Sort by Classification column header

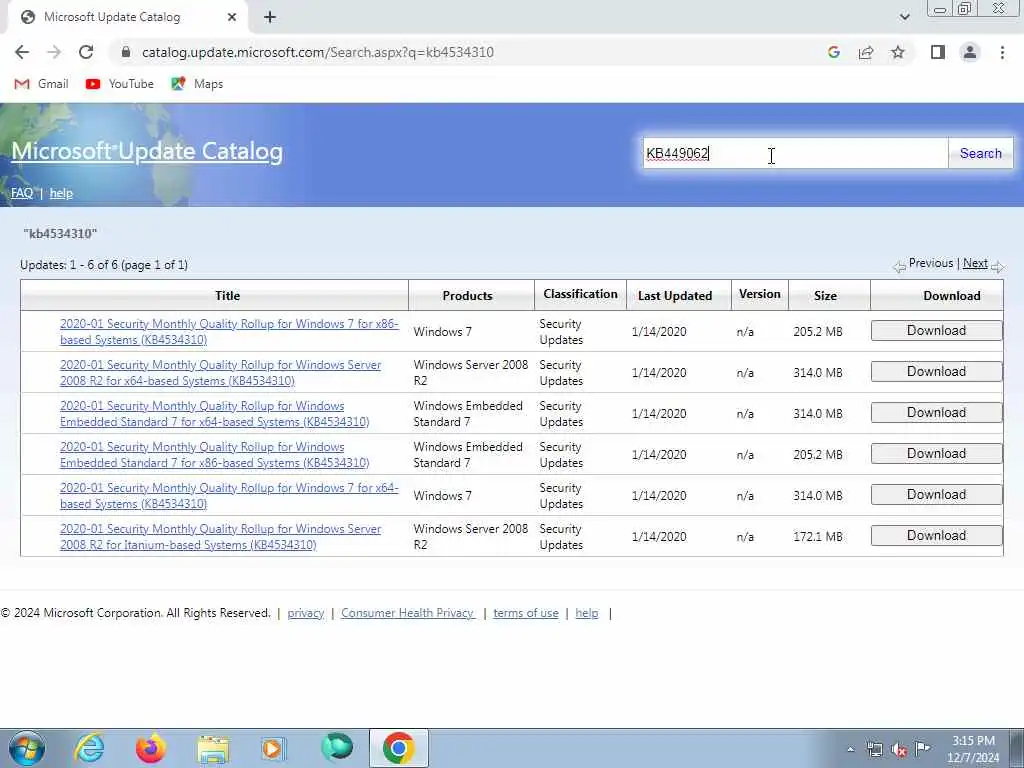[x=580, y=295]
